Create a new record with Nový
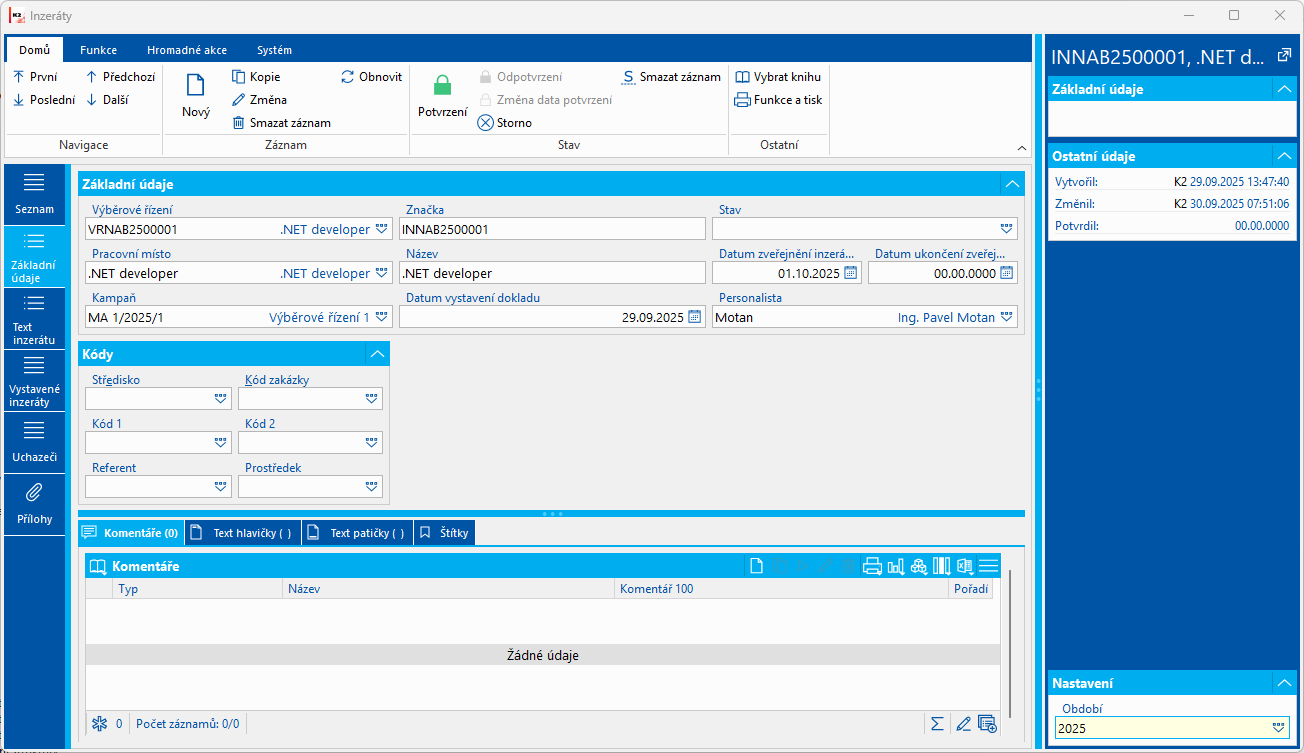 196,96
